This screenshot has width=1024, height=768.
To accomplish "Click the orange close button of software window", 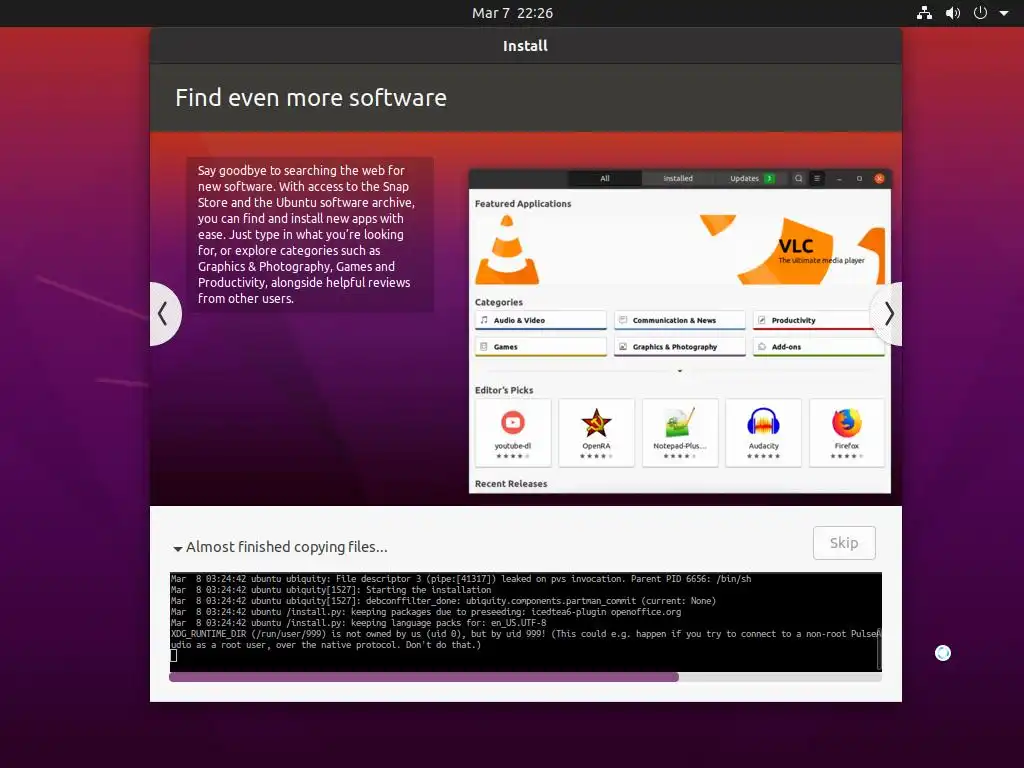I will click(879, 178).
